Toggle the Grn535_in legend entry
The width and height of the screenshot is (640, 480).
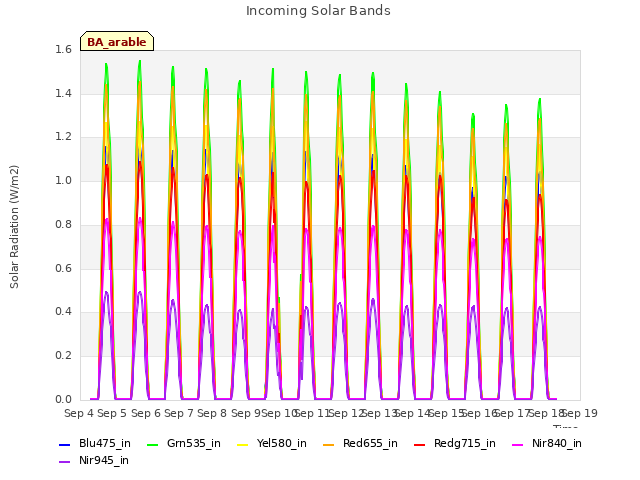184,444
